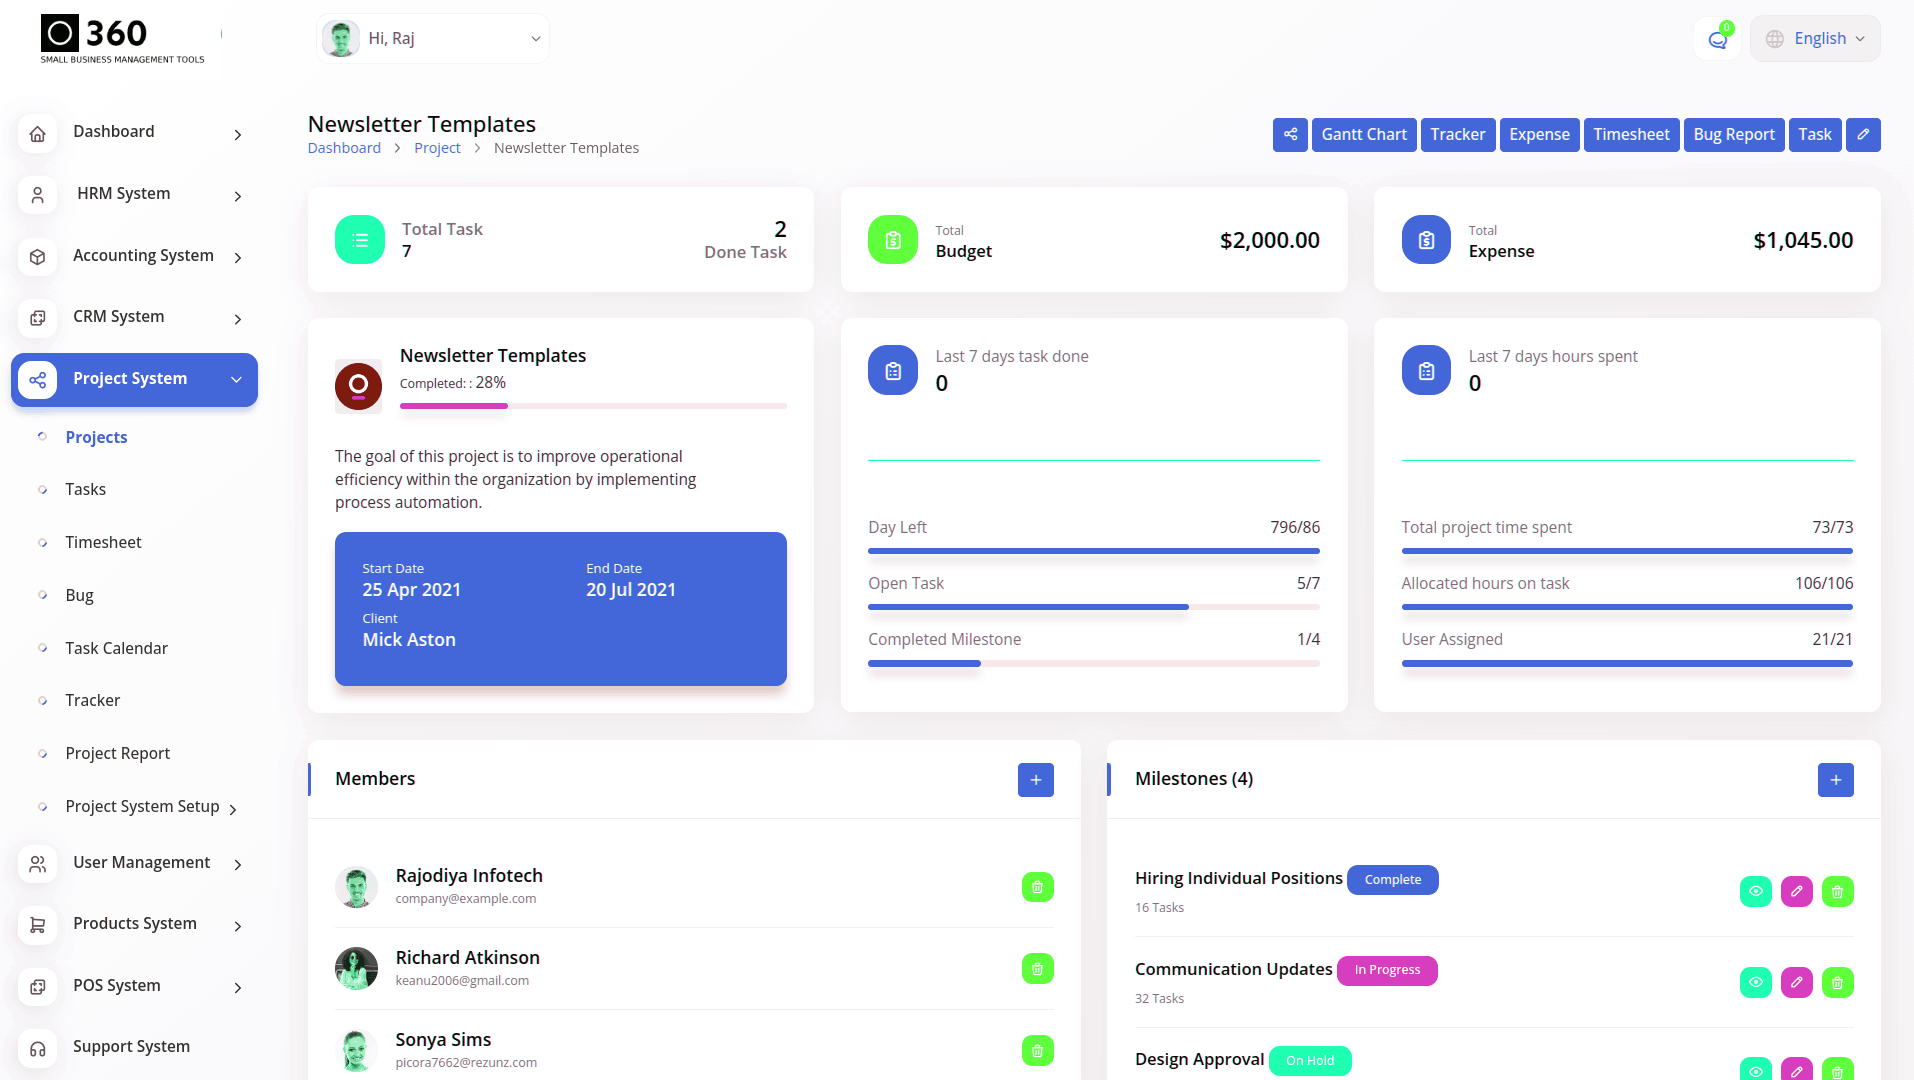This screenshot has width=1914, height=1080.
Task: Follow the Dashboard breadcrumb link
Action: point(344,148)
